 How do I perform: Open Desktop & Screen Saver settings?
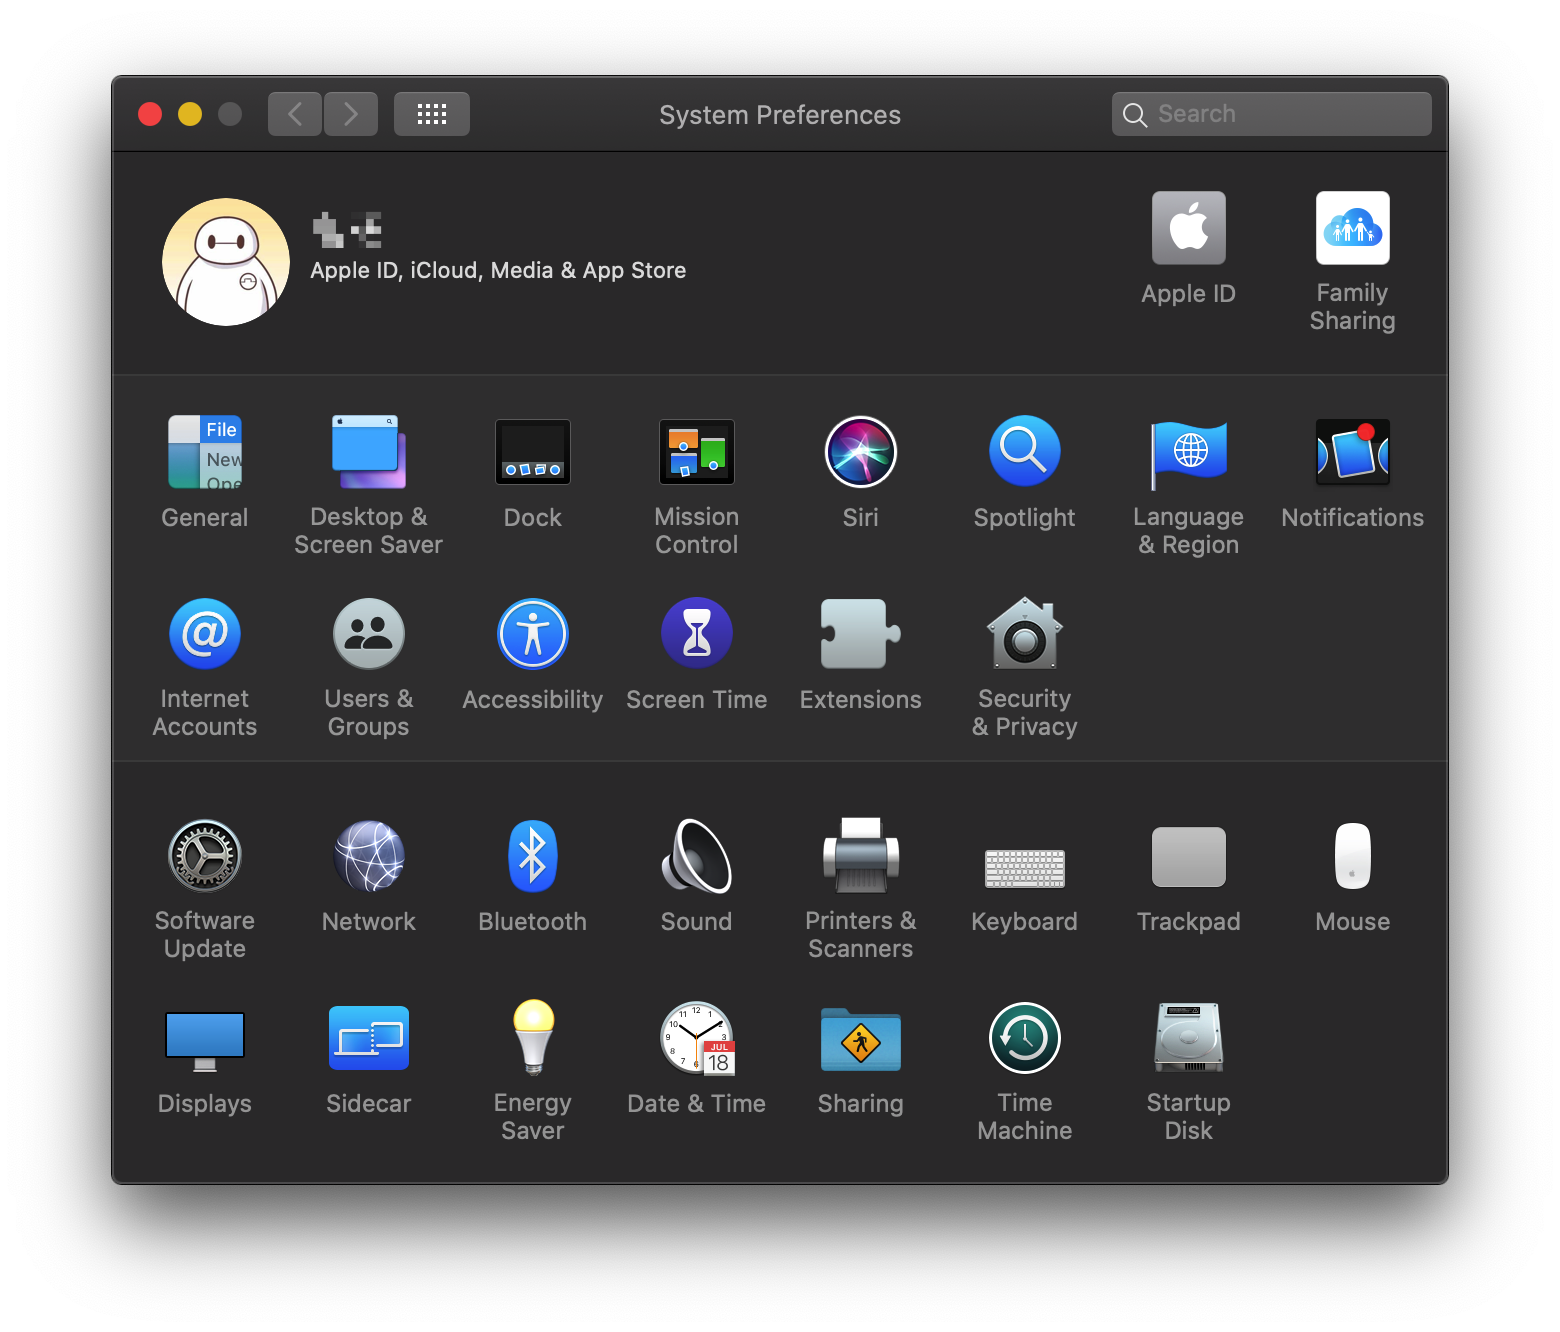point(369,452)
